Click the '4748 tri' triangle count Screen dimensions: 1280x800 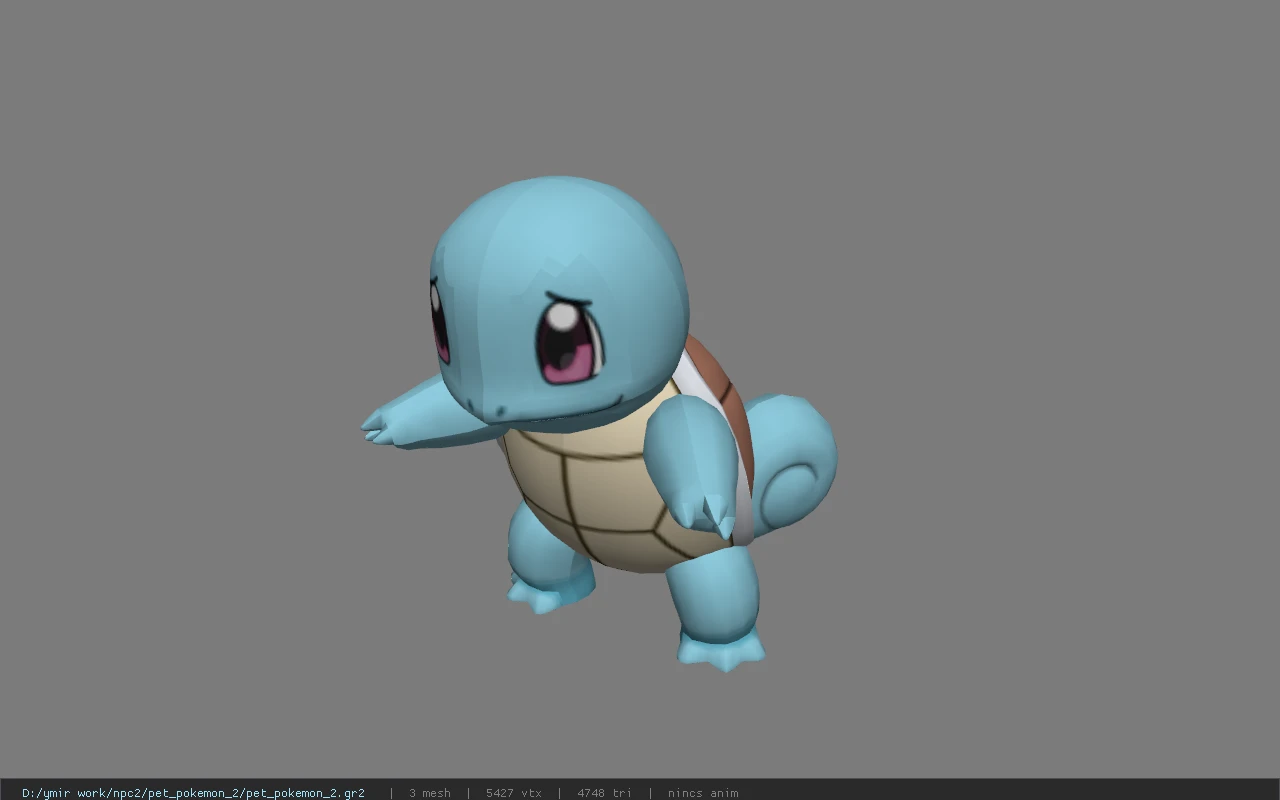pos(604,793)
